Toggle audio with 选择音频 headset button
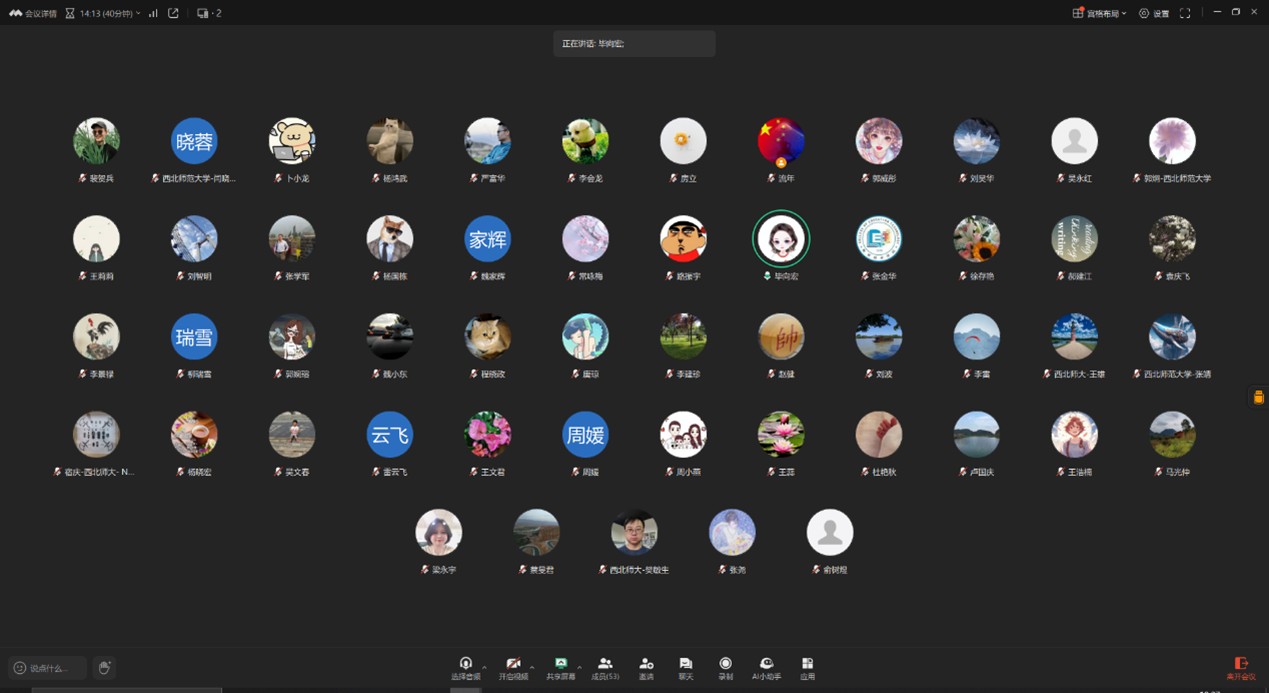Image resolution: width=1269 pixels, height=693 pixels. [x=465, y=667]
